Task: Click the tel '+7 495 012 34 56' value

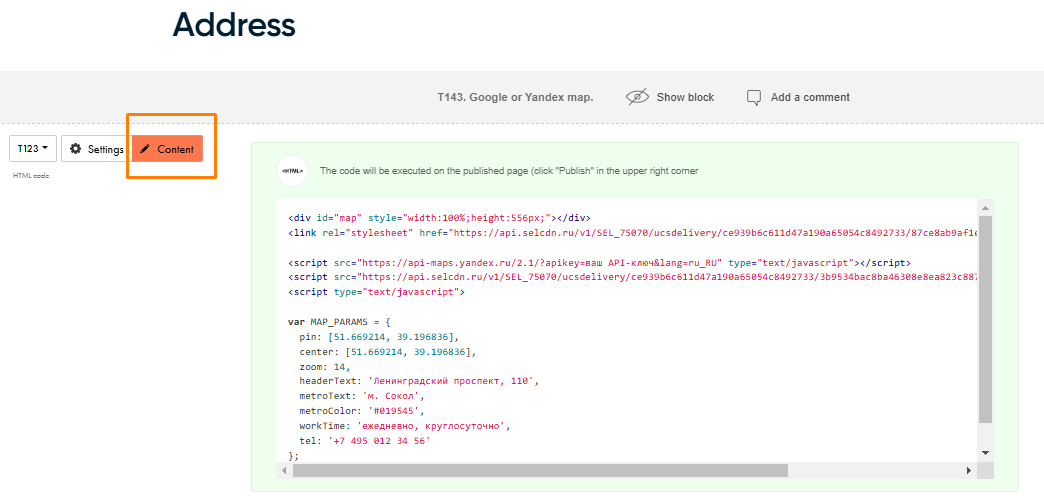Action: (380, 441)
